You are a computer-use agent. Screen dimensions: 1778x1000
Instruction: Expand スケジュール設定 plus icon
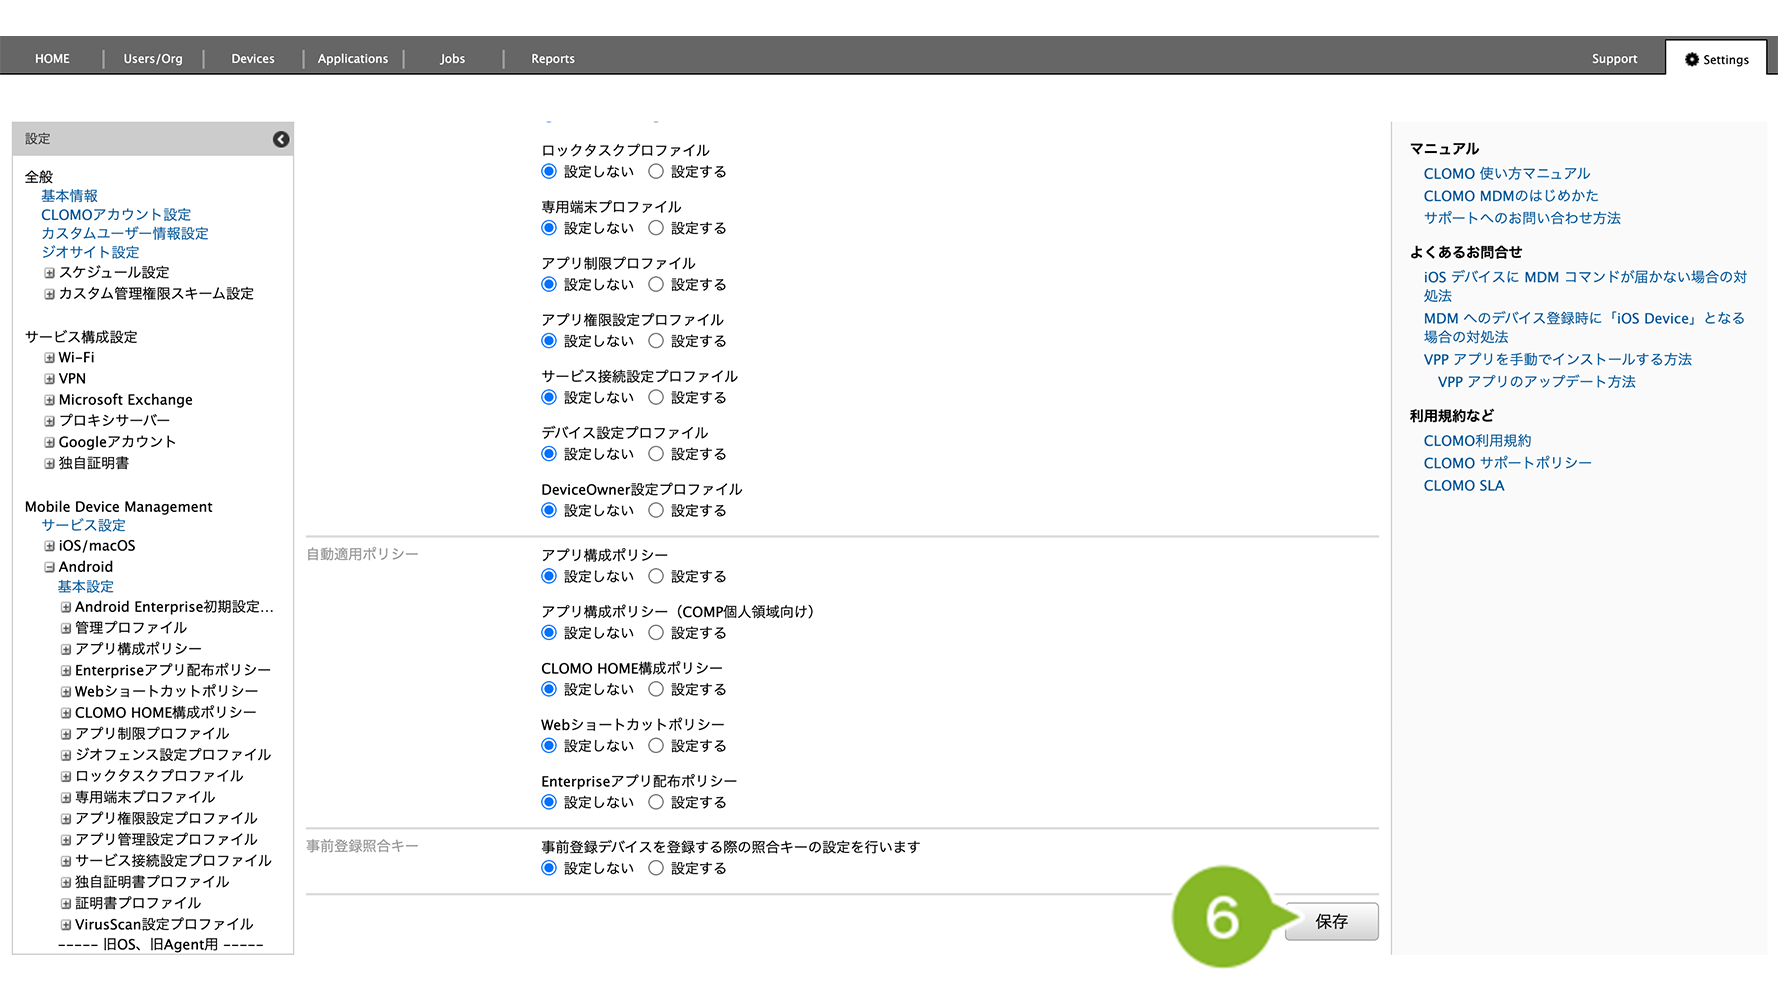click(x=49, y=273)
